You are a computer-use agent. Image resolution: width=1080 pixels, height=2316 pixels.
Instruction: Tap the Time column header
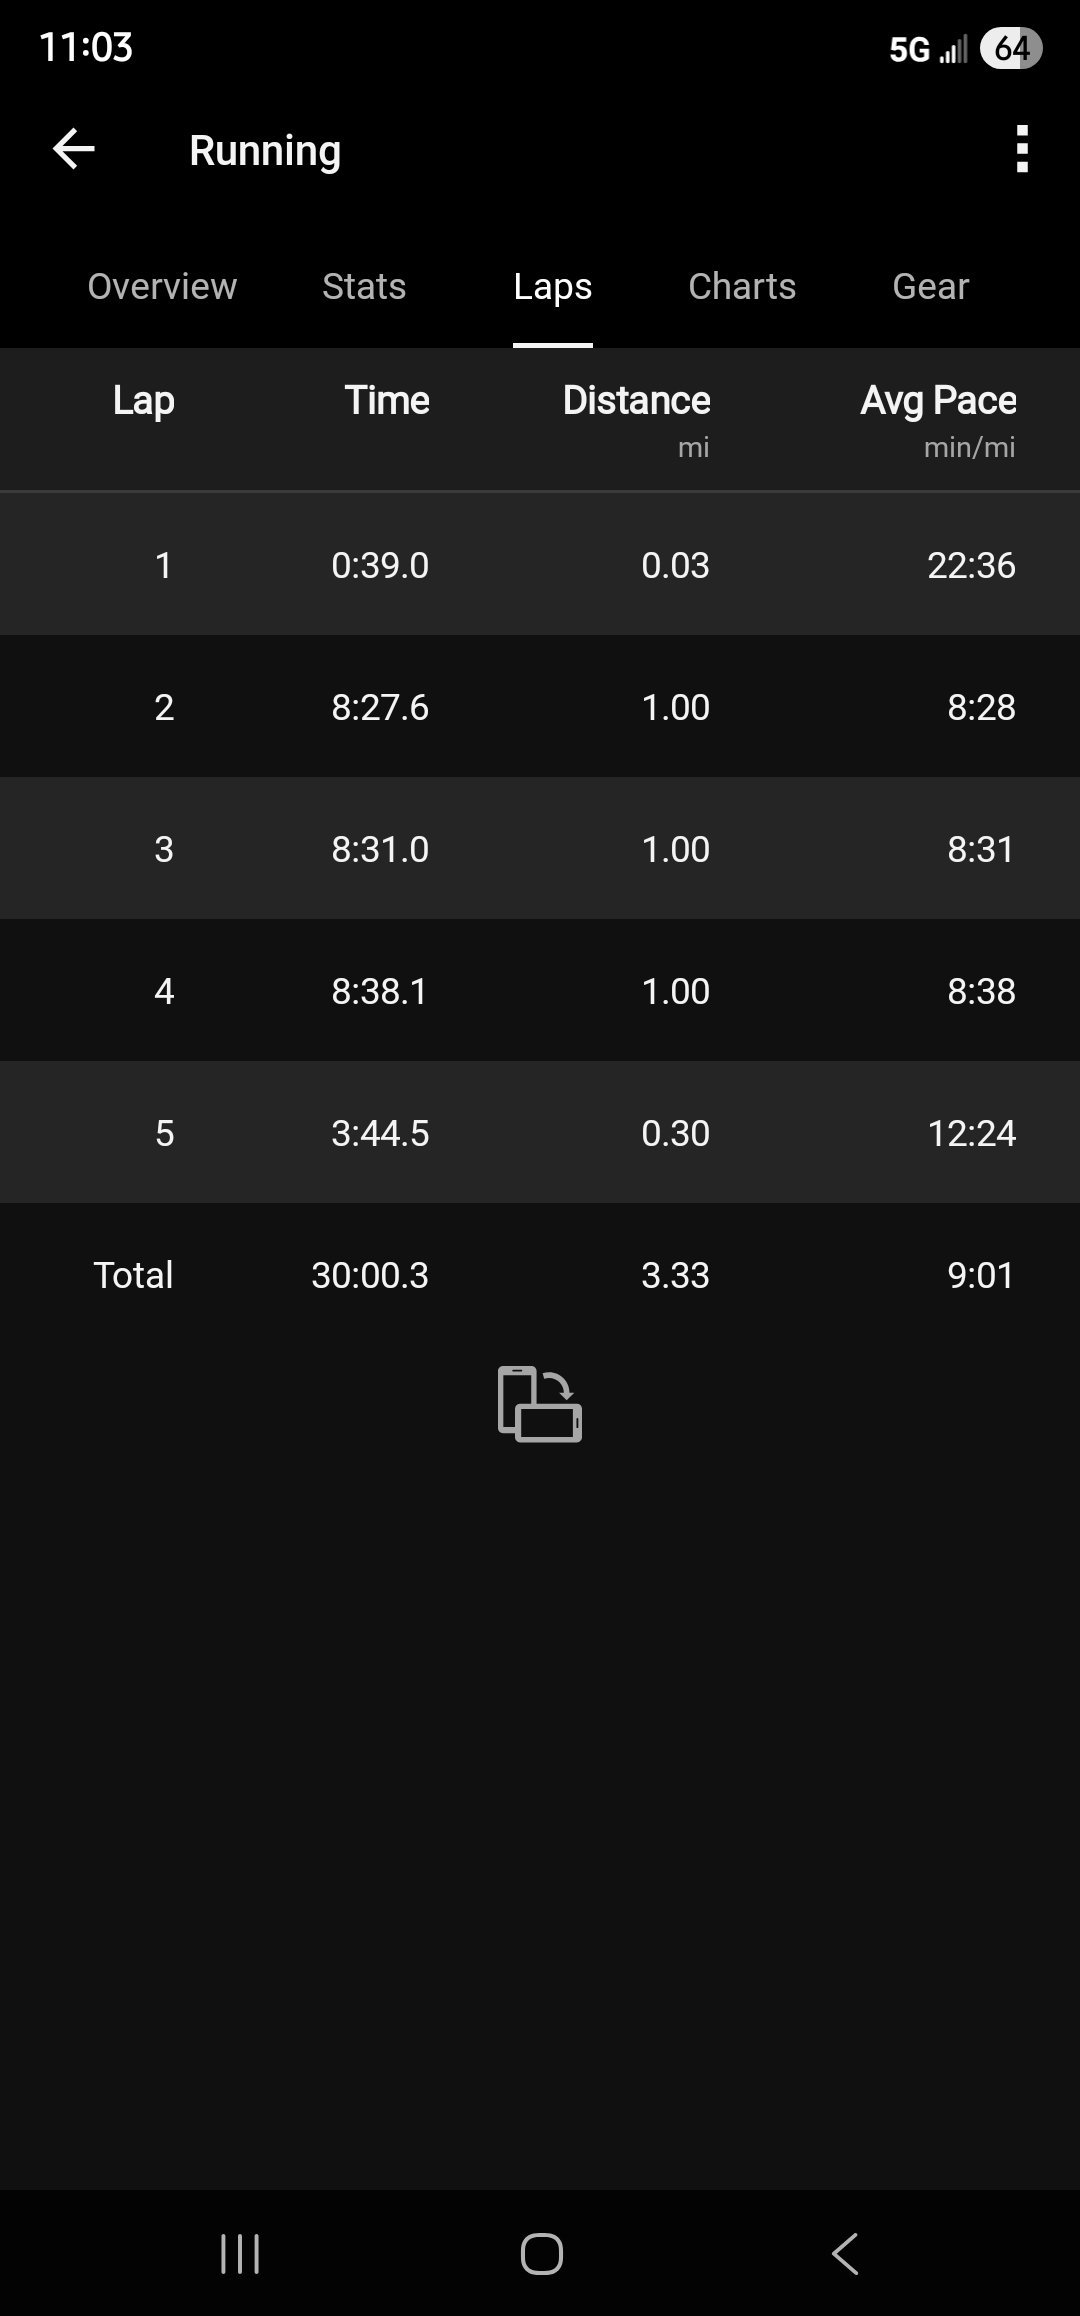click(387, 401)
